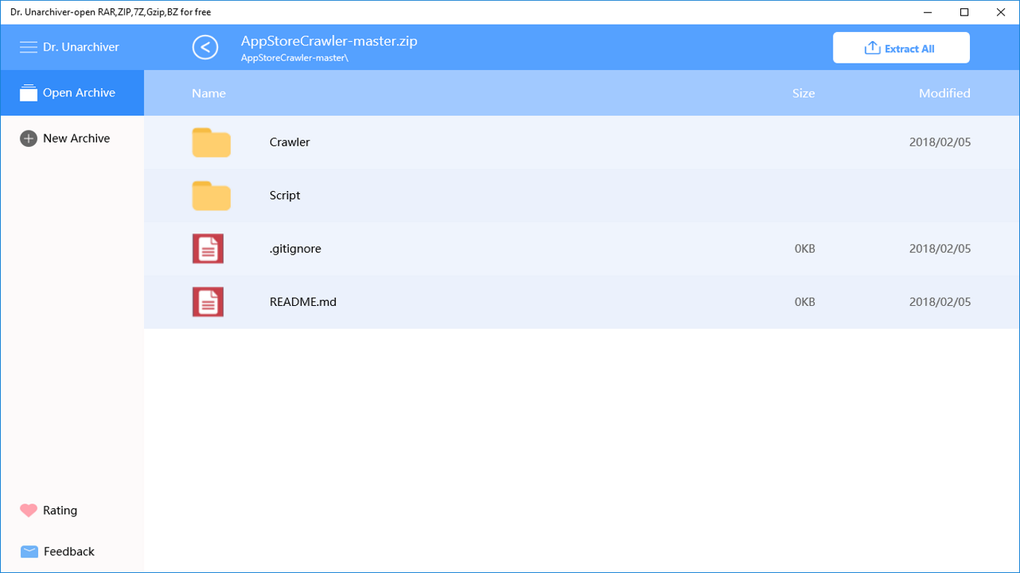Open the Rating link
1020x573 pixels.
point(60,511)
